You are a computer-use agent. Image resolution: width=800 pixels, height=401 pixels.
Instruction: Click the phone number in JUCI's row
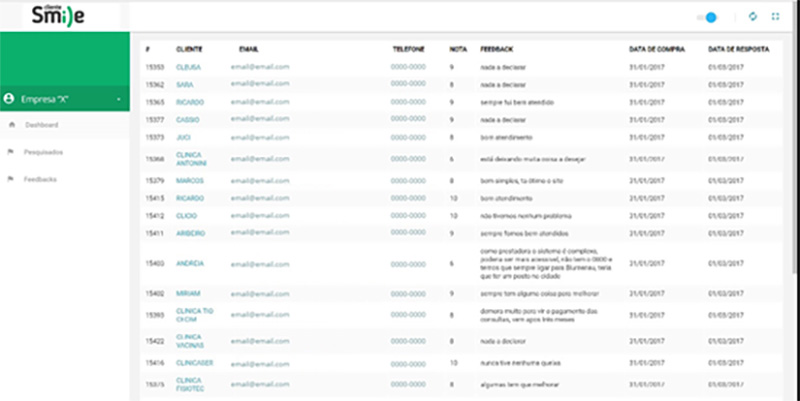pos(408,138)
